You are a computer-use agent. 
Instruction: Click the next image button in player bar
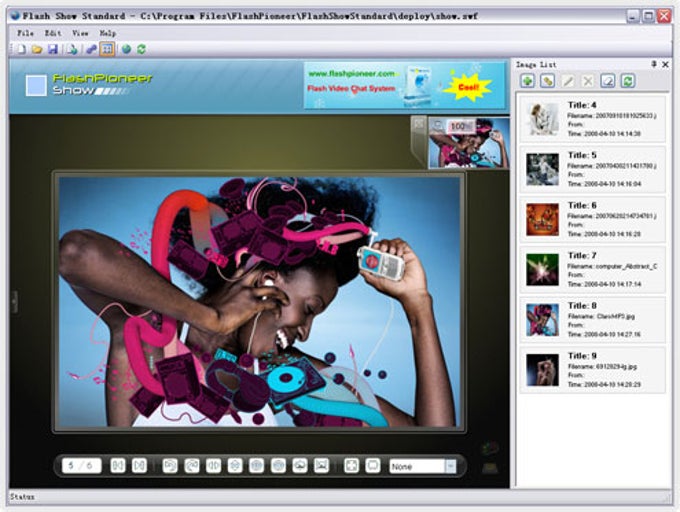point(140,465)
